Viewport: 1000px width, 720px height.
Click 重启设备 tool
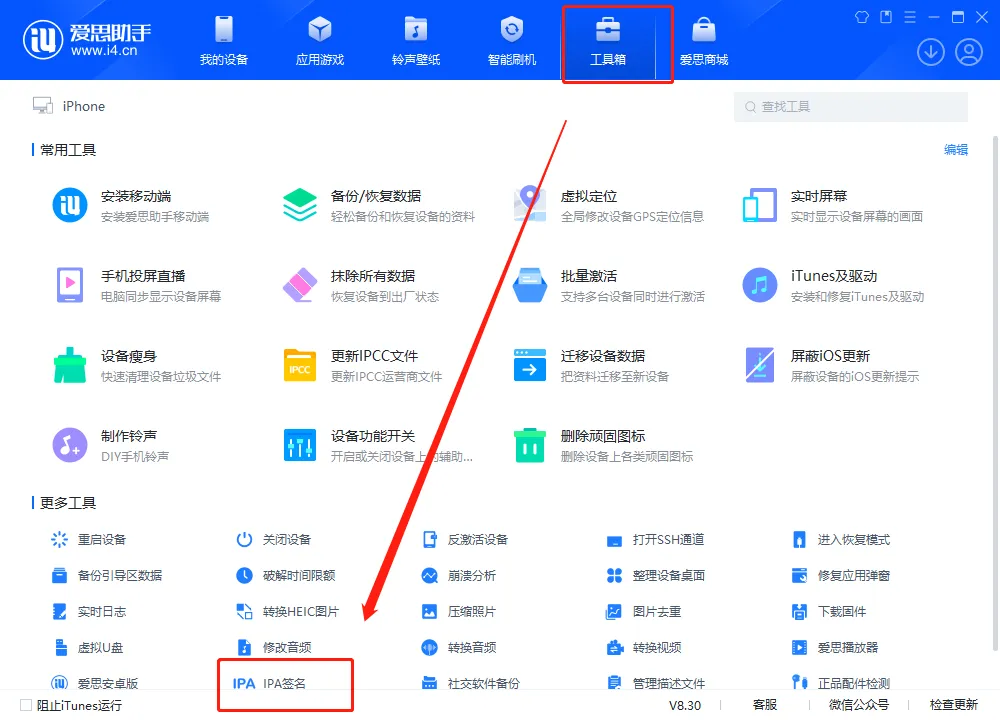89,540
